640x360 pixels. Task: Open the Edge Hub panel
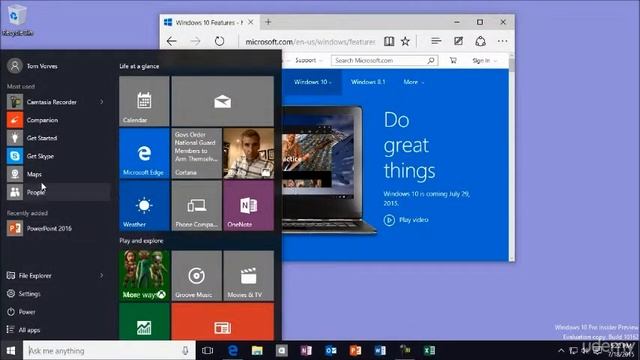(x=436, y=41)
